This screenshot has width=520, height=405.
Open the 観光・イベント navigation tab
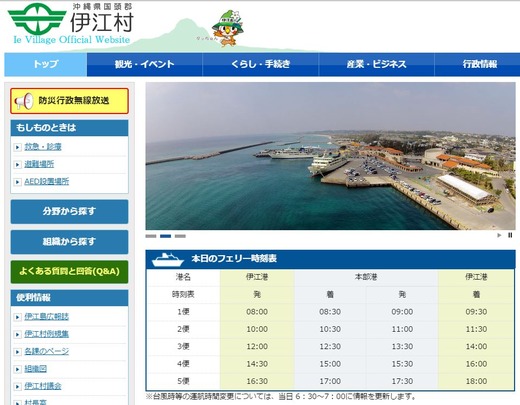(145, 64)
